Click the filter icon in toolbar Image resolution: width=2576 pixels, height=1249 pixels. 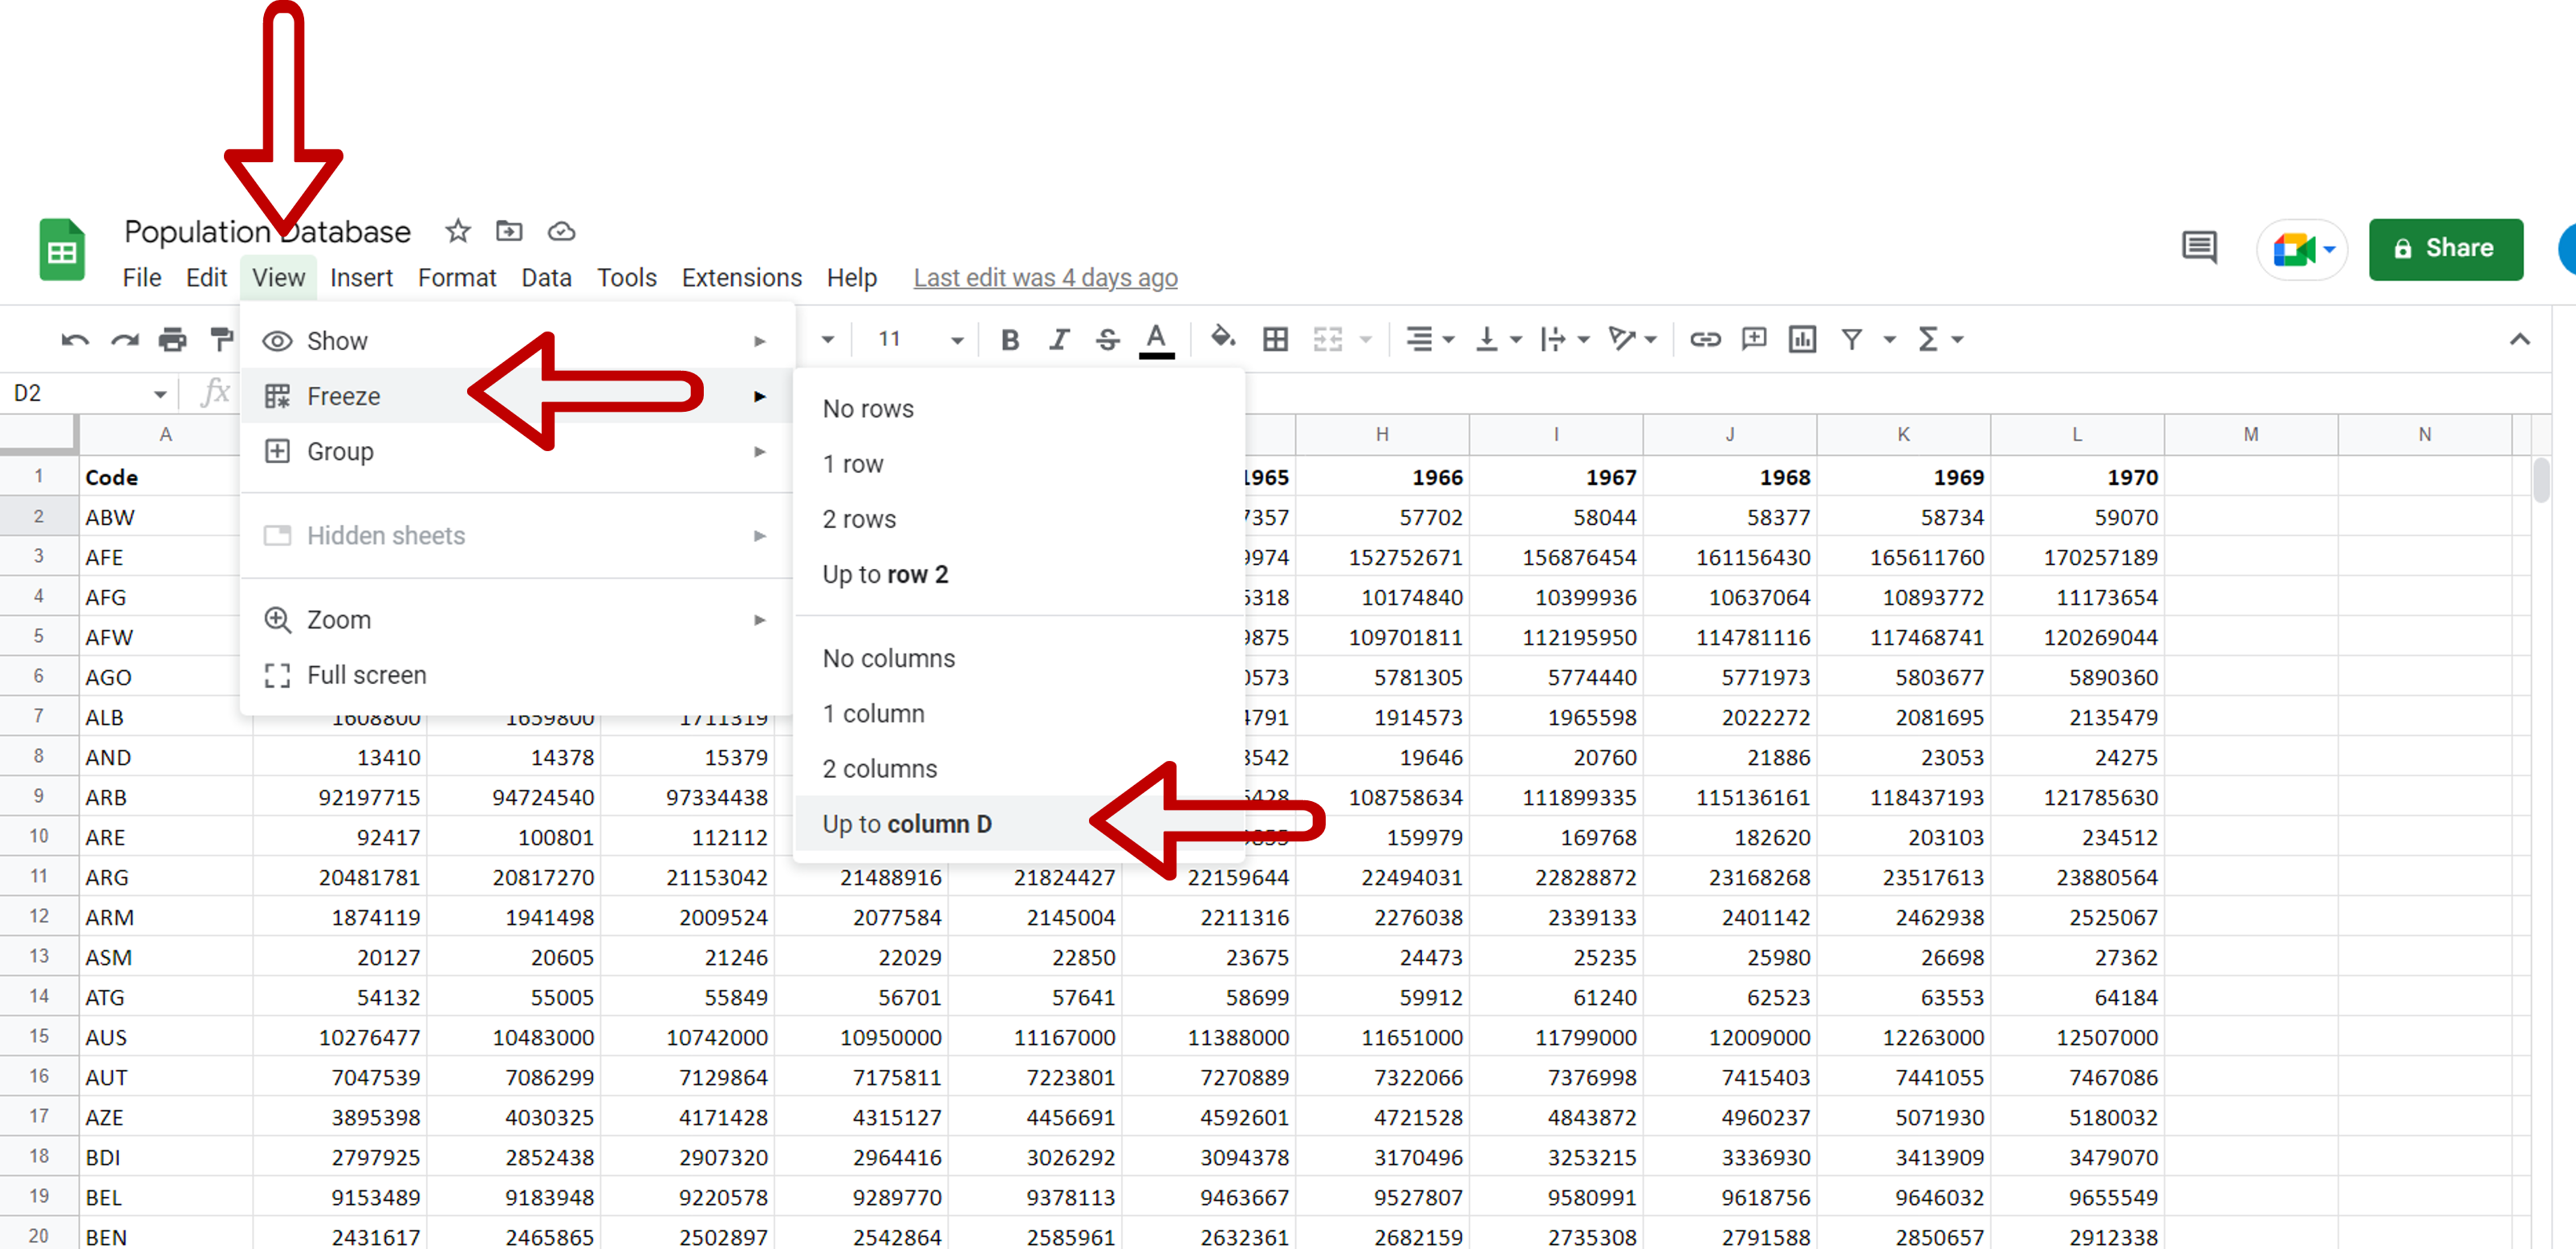(x=1853, y=339)
